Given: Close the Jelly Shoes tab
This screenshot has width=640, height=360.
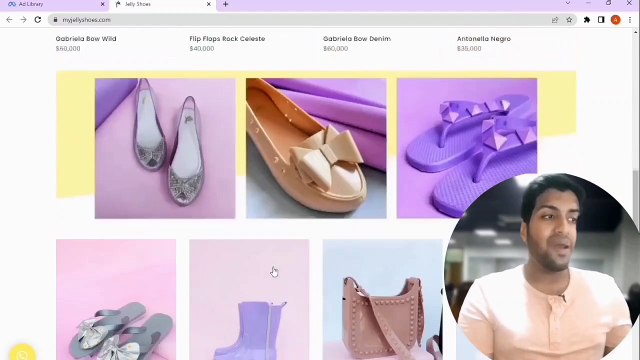Looking at the screenshot, I should [209, 4].
